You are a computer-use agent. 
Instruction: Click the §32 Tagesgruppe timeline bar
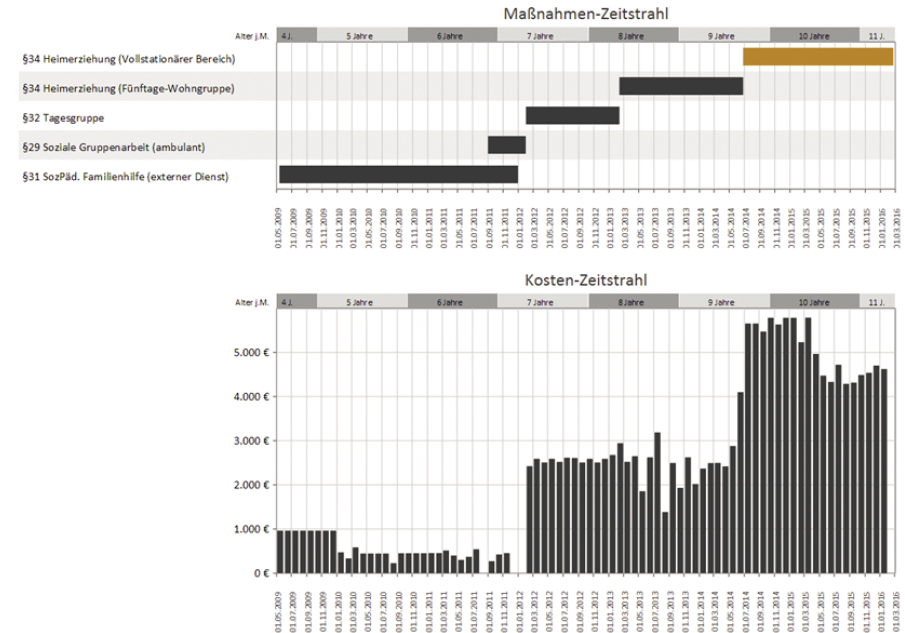coord(572,115)
